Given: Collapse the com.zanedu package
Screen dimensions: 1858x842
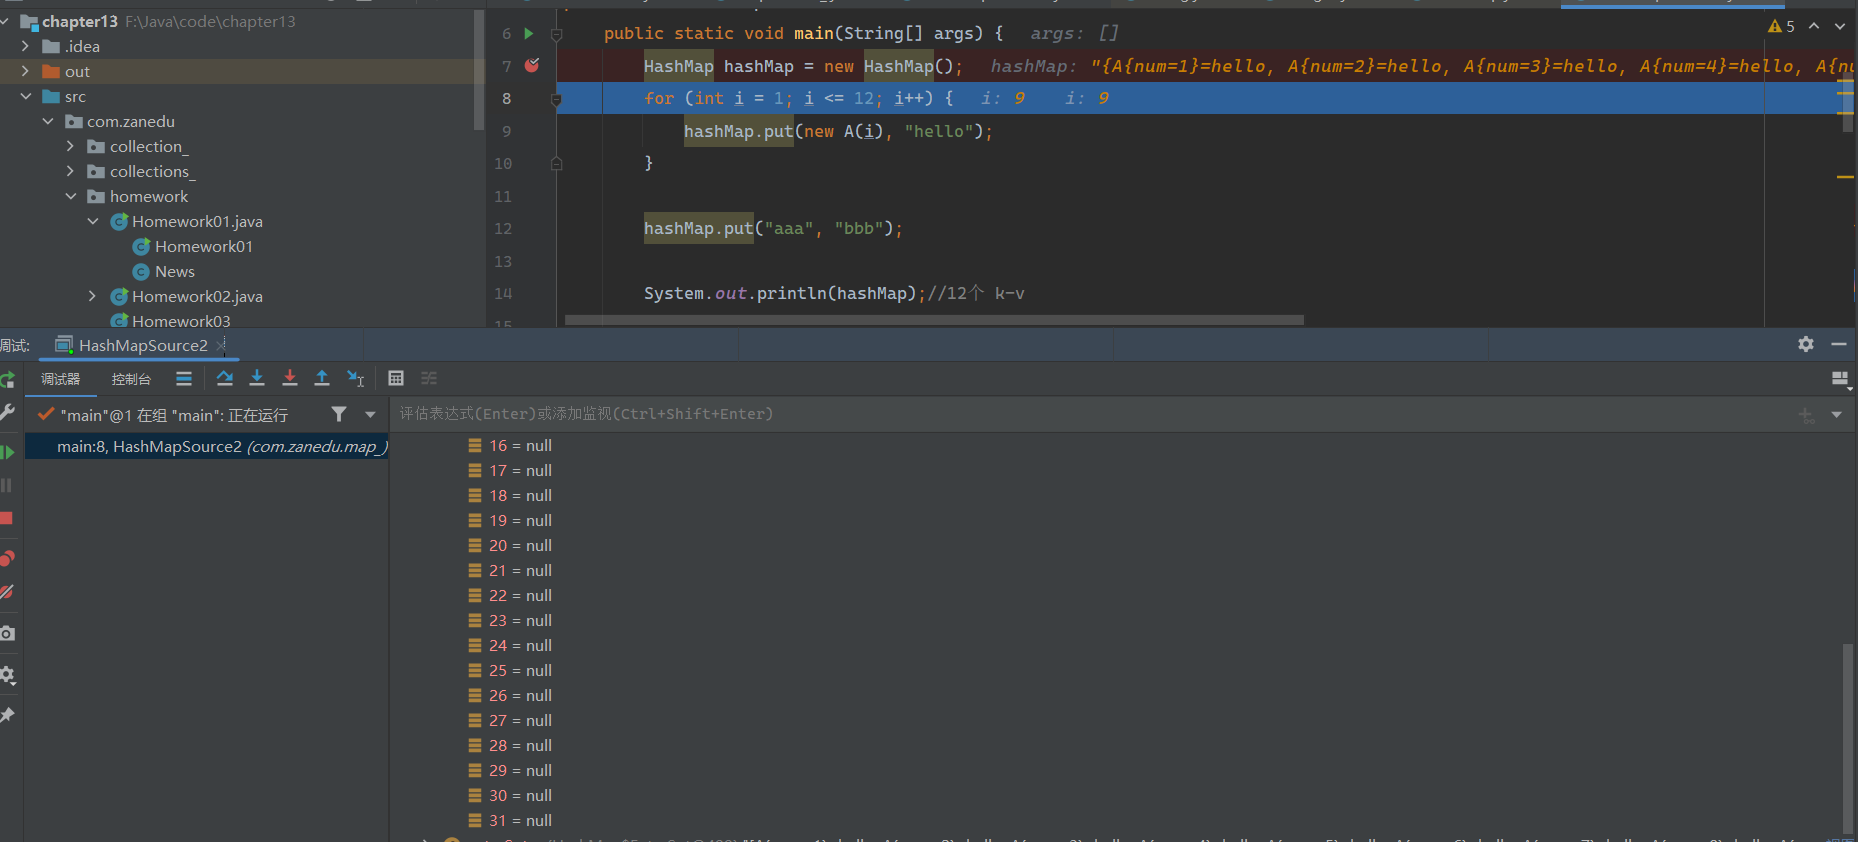Looking at the screenshot, I should click(x=48, y=121).
